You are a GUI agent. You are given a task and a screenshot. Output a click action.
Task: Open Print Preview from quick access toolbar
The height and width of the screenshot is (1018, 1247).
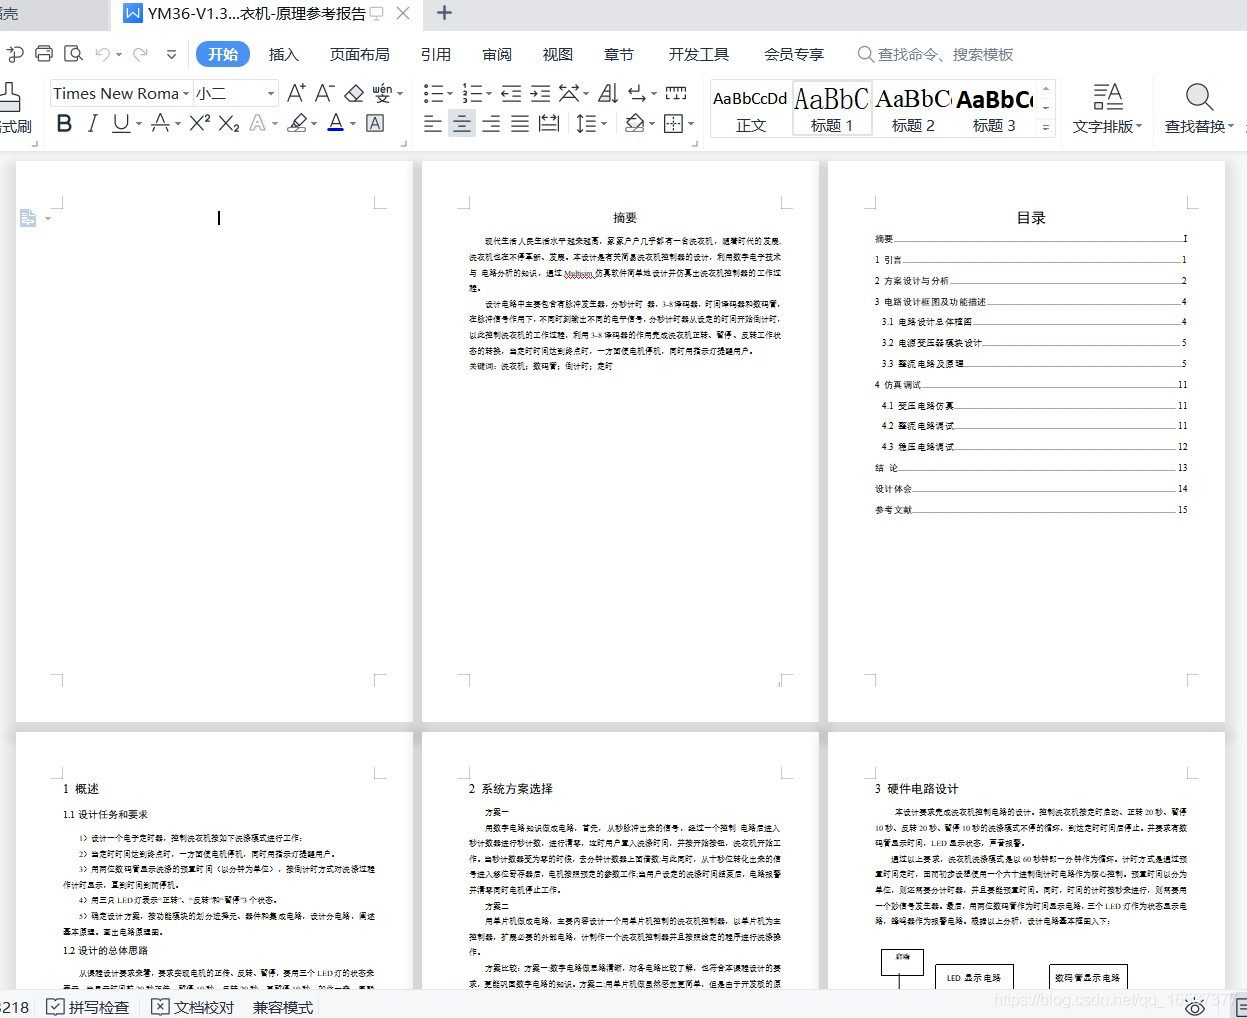(x=73, y=54)
